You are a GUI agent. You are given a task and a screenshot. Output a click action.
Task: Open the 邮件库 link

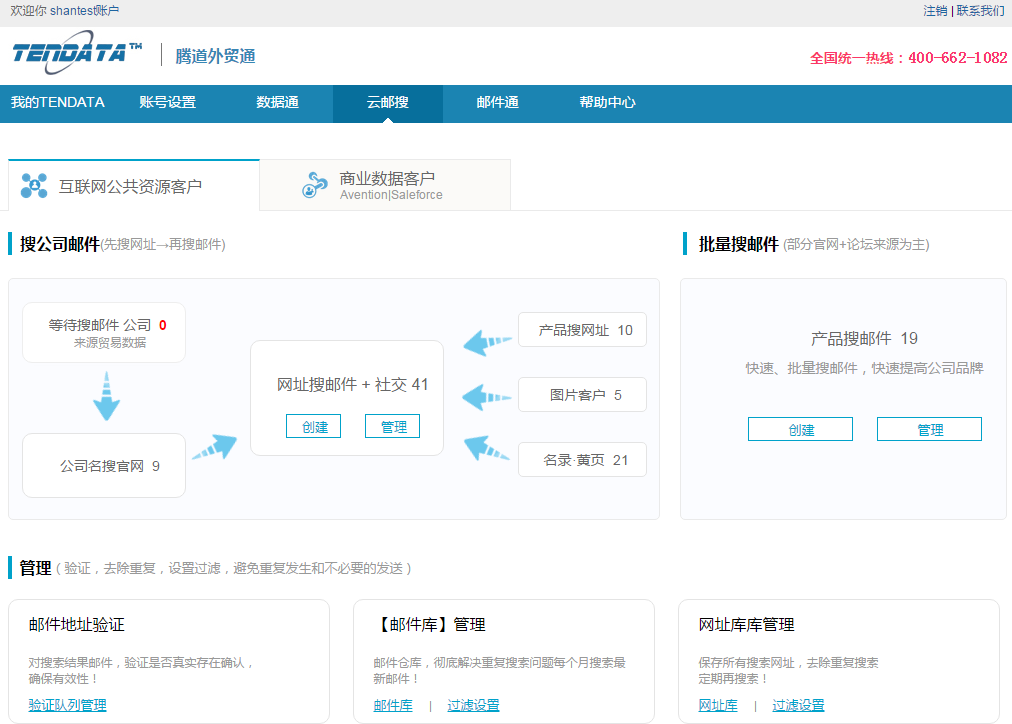tap(393, 705)
